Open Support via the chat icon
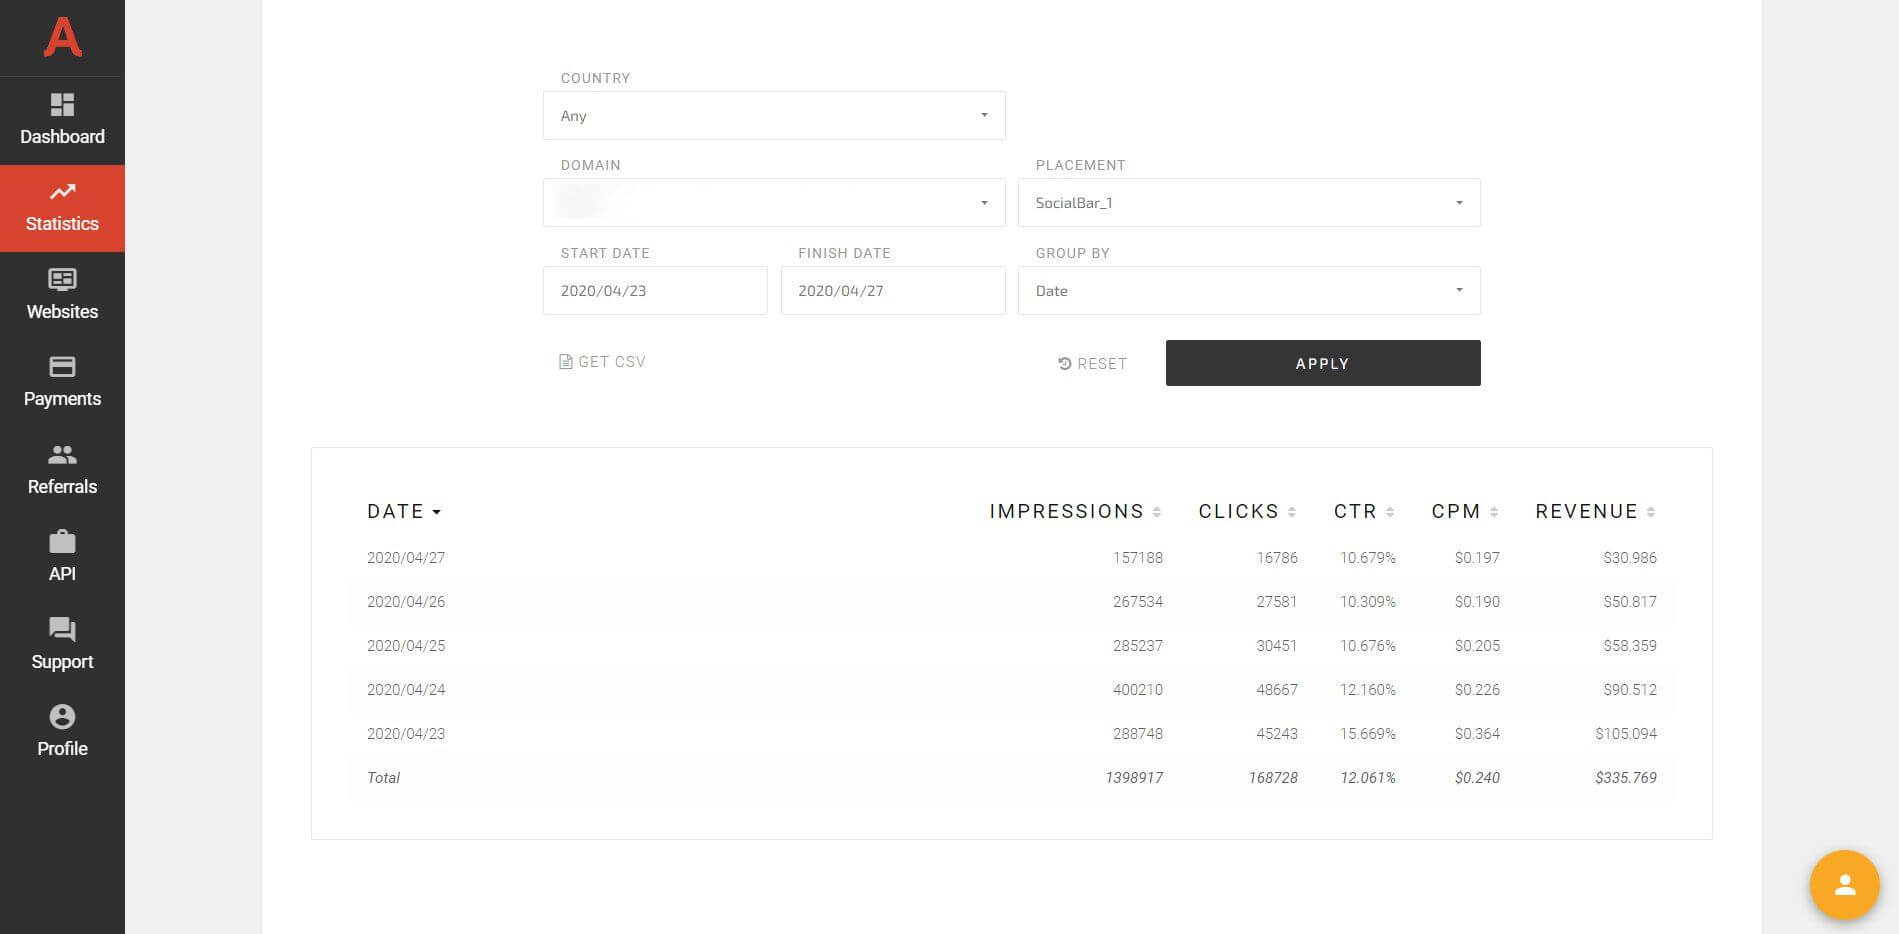This screenshot has width=1899, height=934. (62, 644)
